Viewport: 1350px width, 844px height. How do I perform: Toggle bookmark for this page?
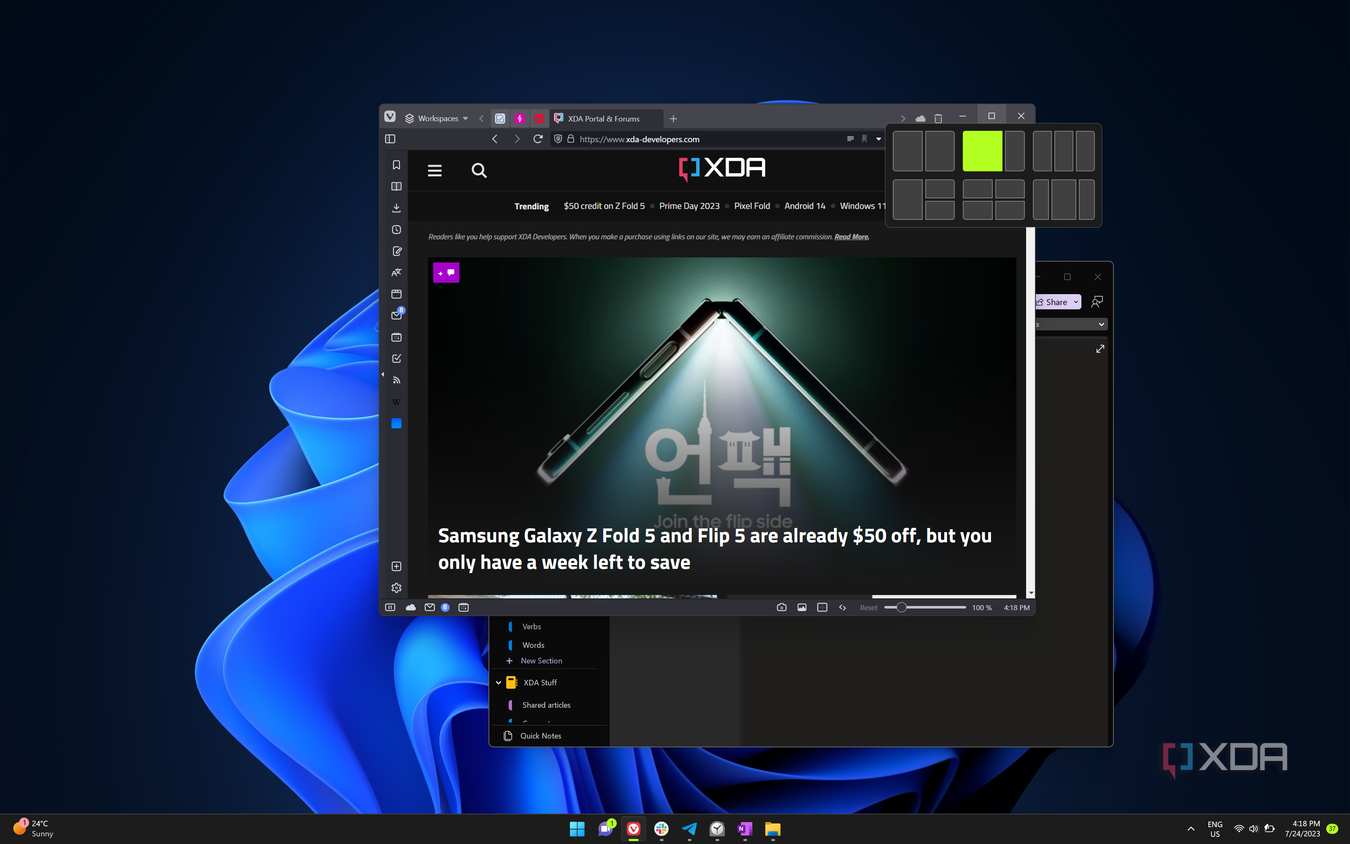pos(864,139)
